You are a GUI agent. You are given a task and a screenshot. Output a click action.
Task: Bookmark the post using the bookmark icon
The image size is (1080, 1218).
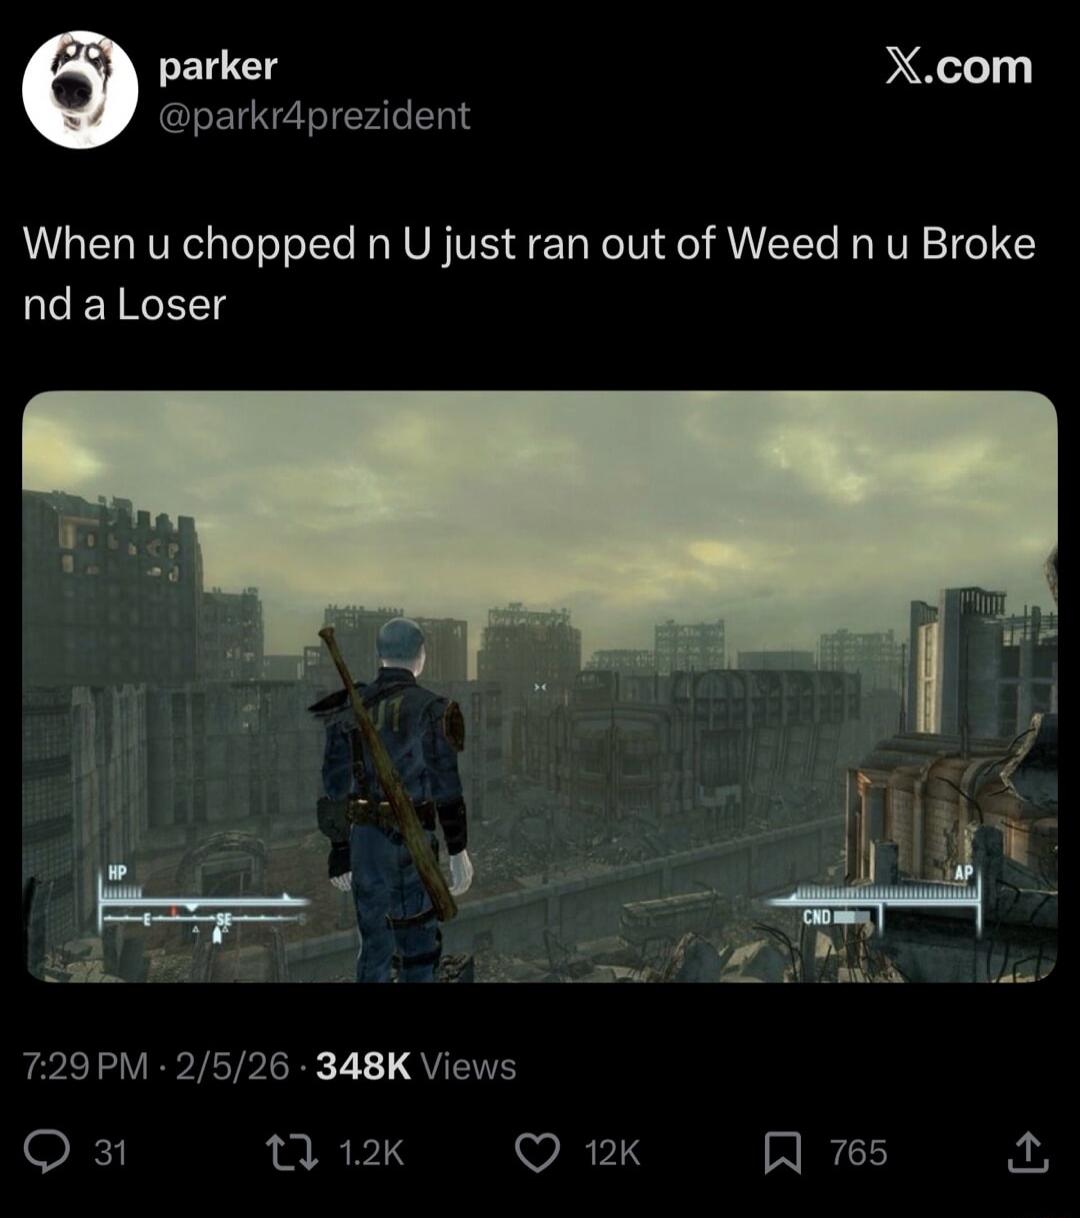pyautogui.click(x=781, y=1153)
